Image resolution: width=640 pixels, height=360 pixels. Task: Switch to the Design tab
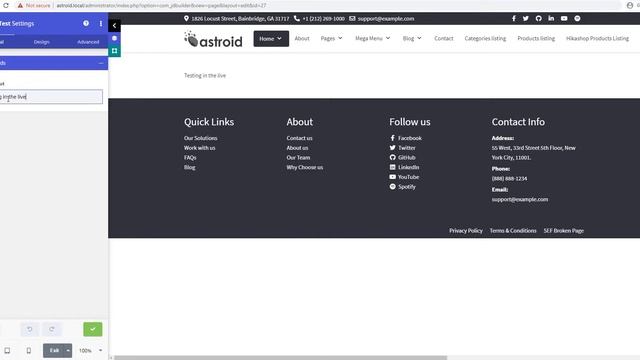(42, 42)
